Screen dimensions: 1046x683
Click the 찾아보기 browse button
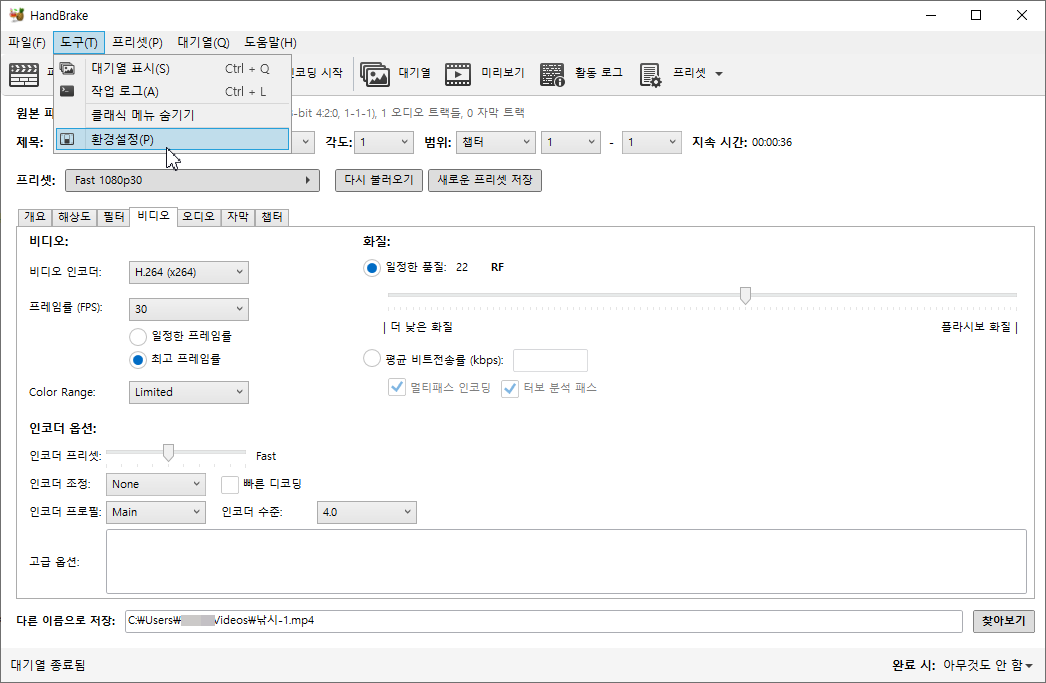[1003, 621]
